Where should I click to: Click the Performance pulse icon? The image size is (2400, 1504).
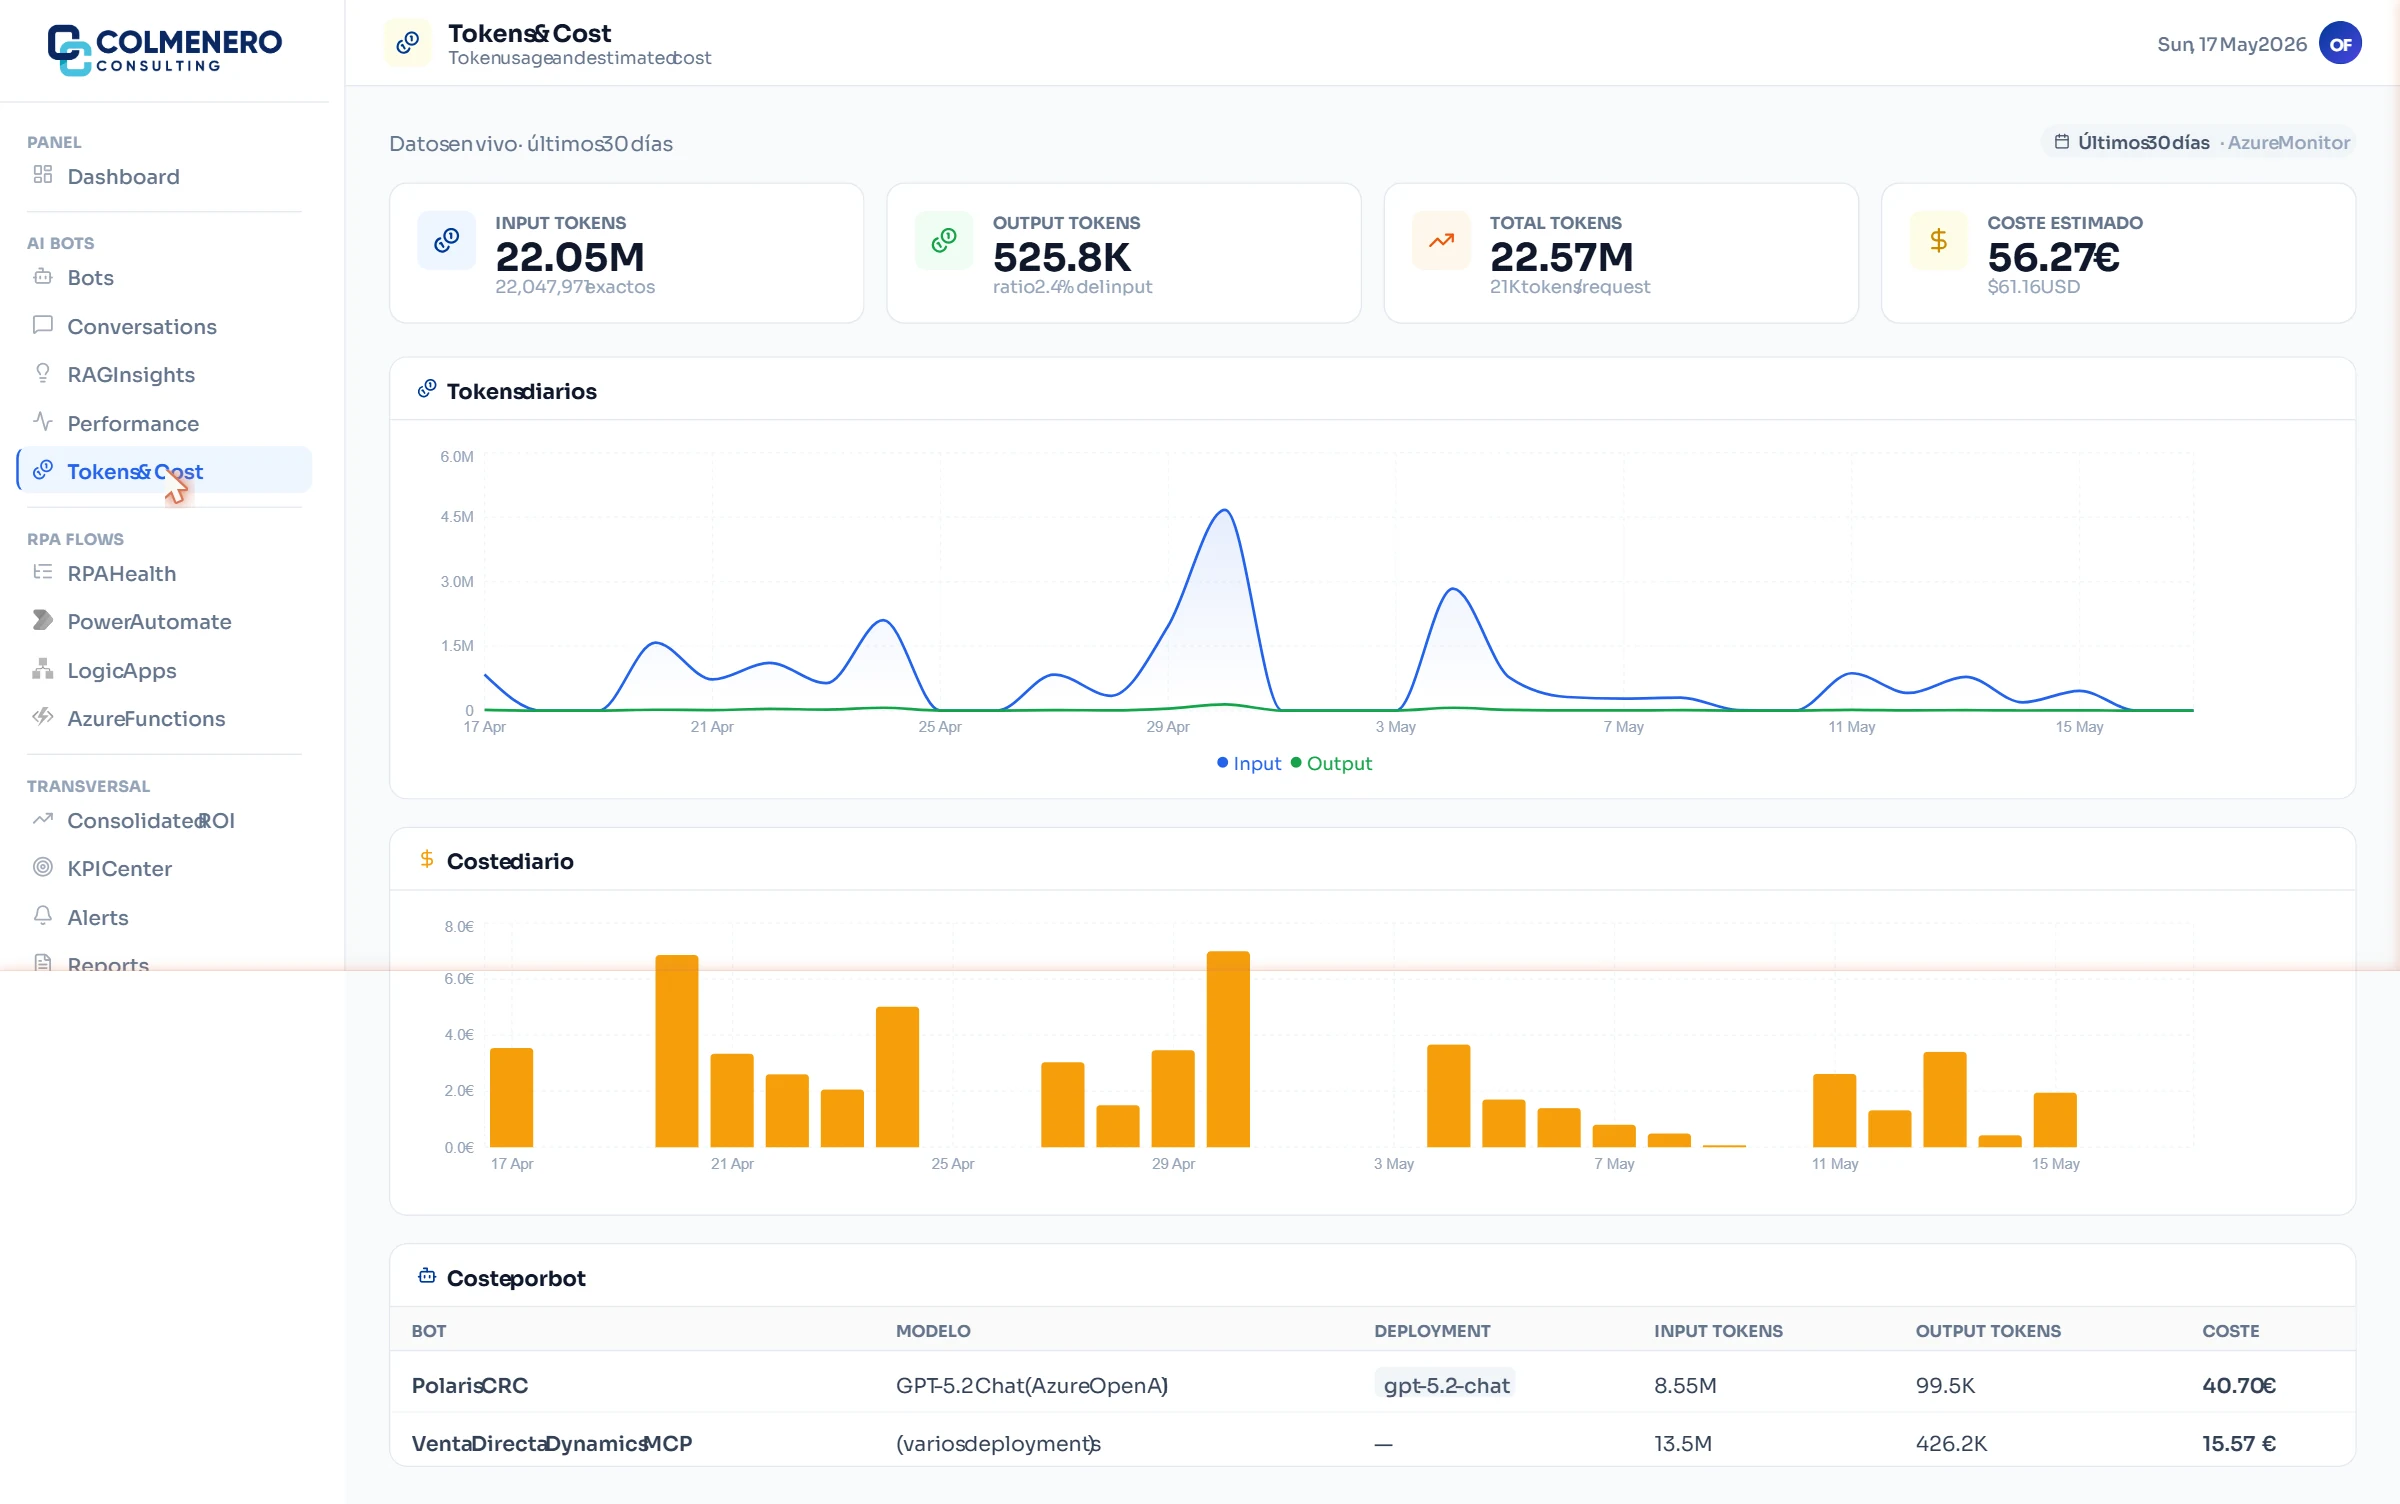pyautogui.click(x=42, y=422)
